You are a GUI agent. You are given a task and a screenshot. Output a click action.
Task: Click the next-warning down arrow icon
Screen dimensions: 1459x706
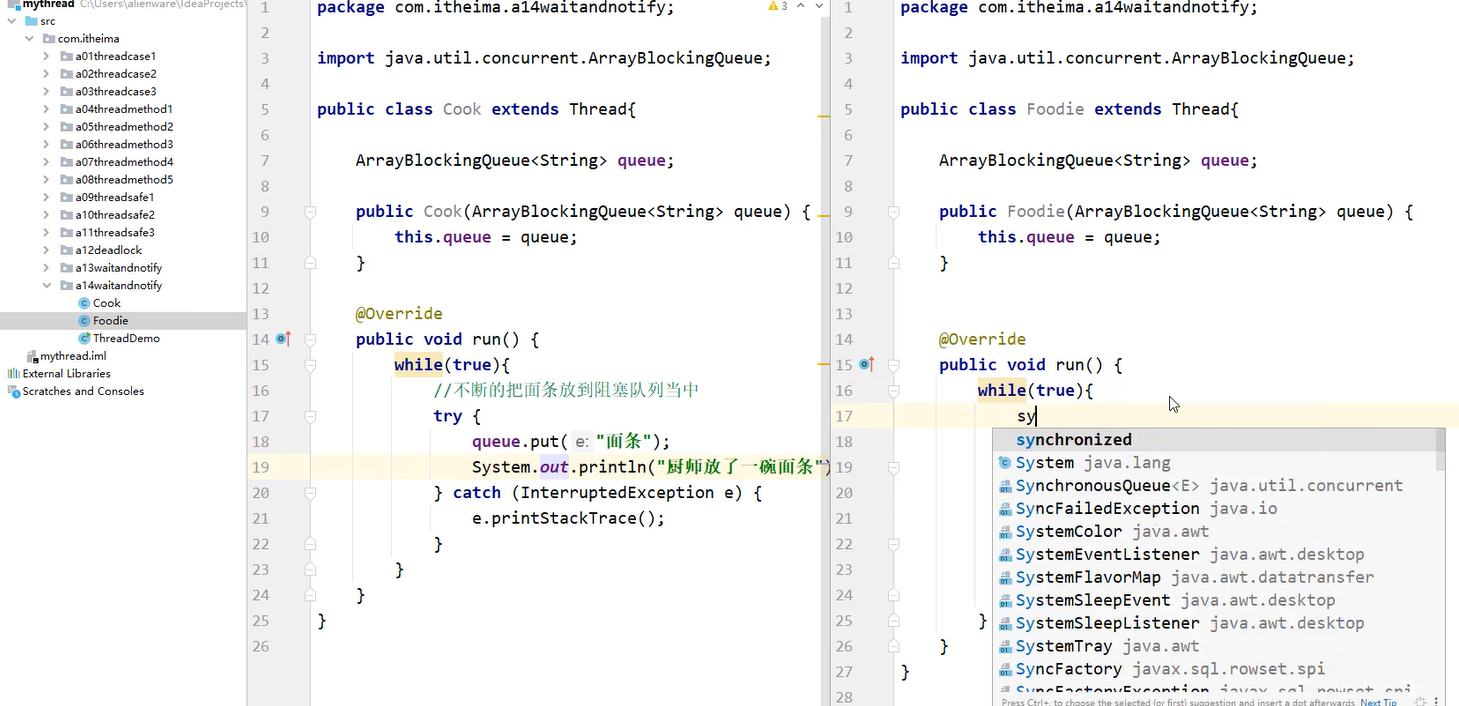(820, 6)
